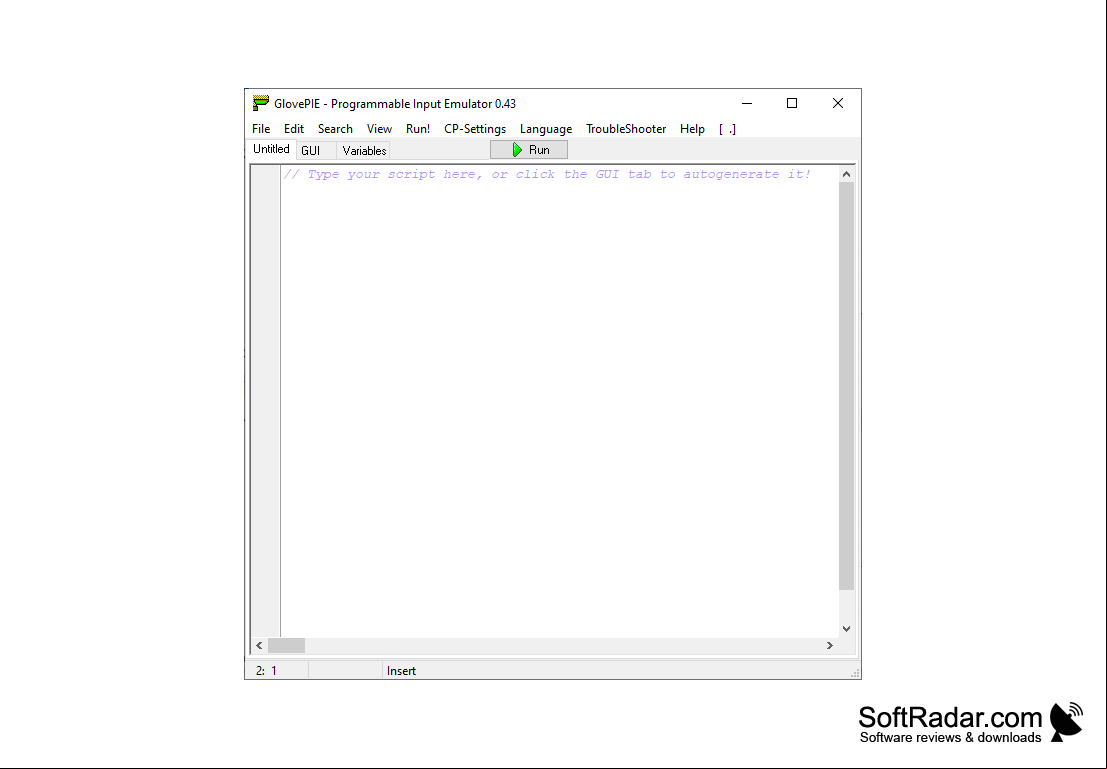Open the Edit menu
The image size is (1107, 769).
(x=294, y=129)
